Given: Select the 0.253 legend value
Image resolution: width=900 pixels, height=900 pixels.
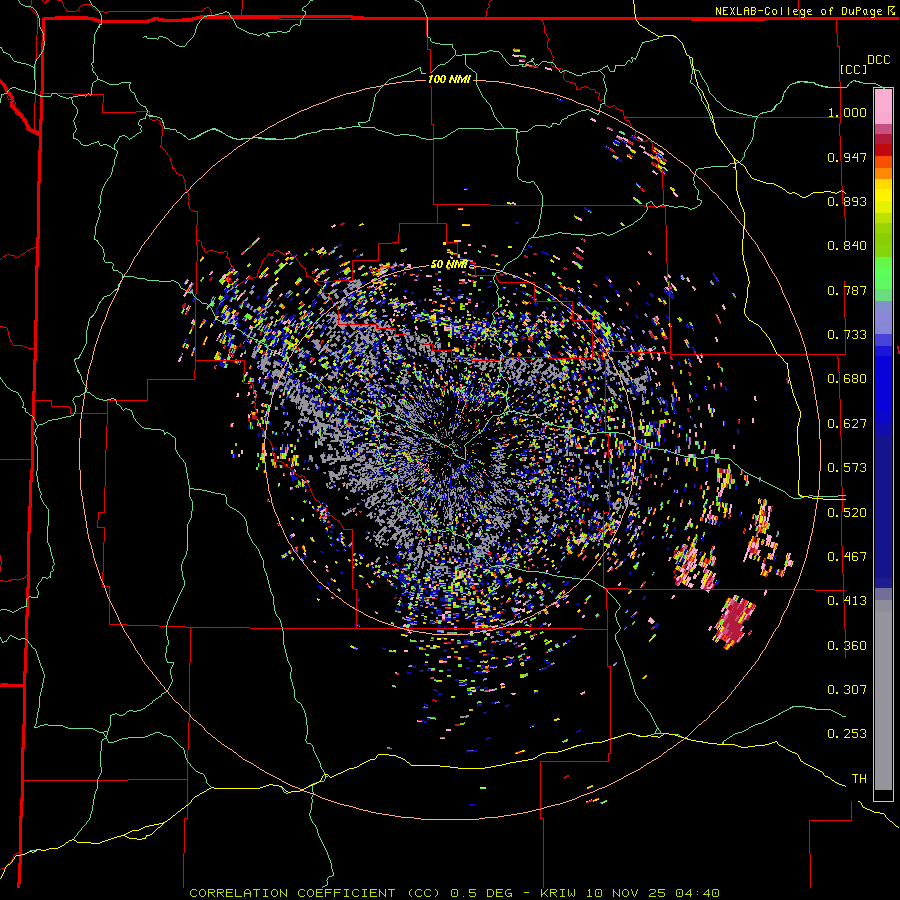Looking at the screenshot, I should coord(847,734).
